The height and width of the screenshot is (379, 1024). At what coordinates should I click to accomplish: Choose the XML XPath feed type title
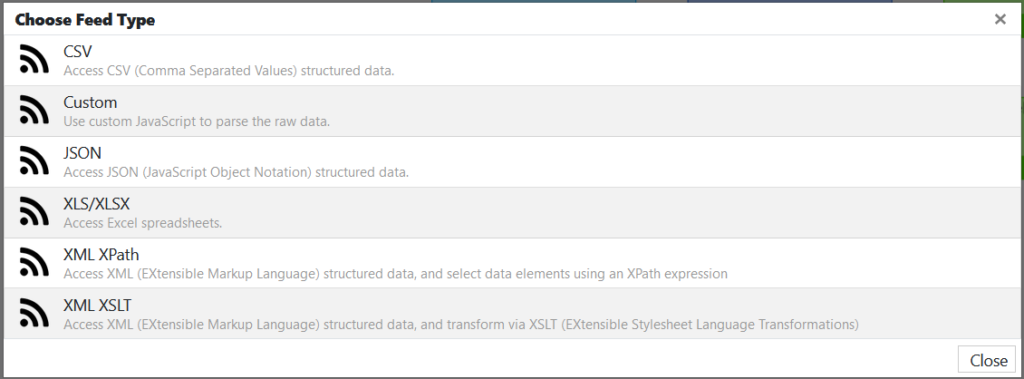[101, 254]
